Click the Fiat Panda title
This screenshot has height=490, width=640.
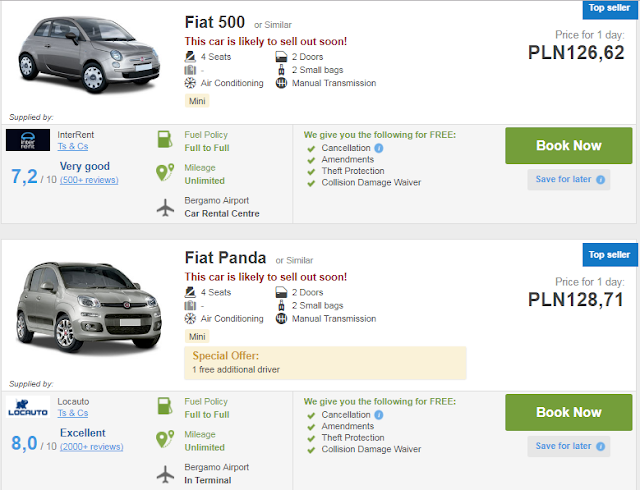click(225, 259)
